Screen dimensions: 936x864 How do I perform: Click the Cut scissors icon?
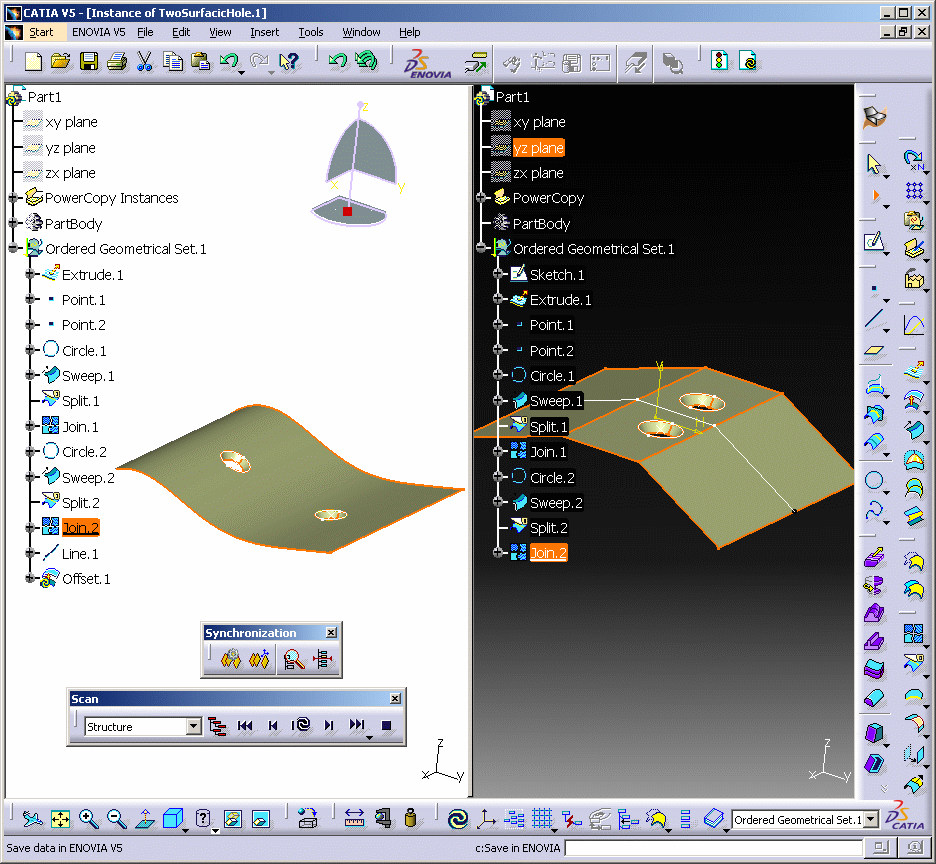[144, 62]
